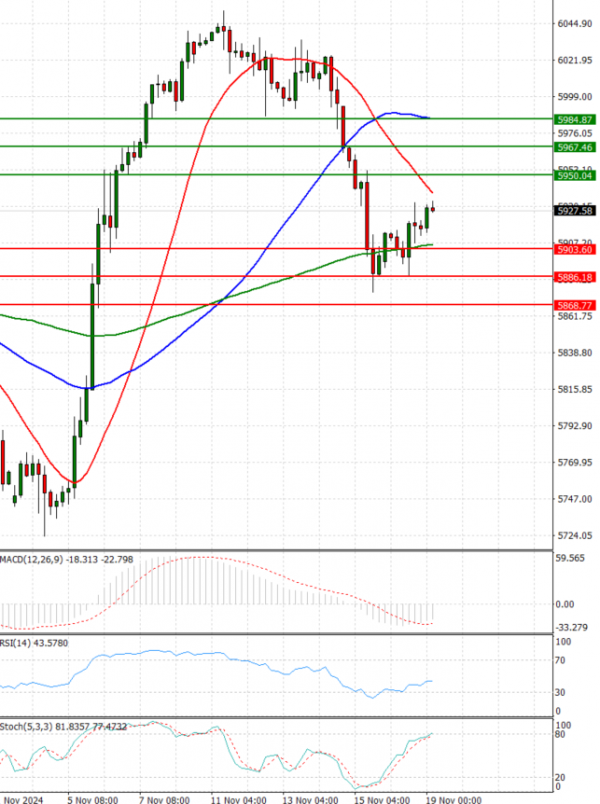Click the 5861.75 price axis value
Image resolution: width=600 pixels, height=804 pixels.
[574, 316]
